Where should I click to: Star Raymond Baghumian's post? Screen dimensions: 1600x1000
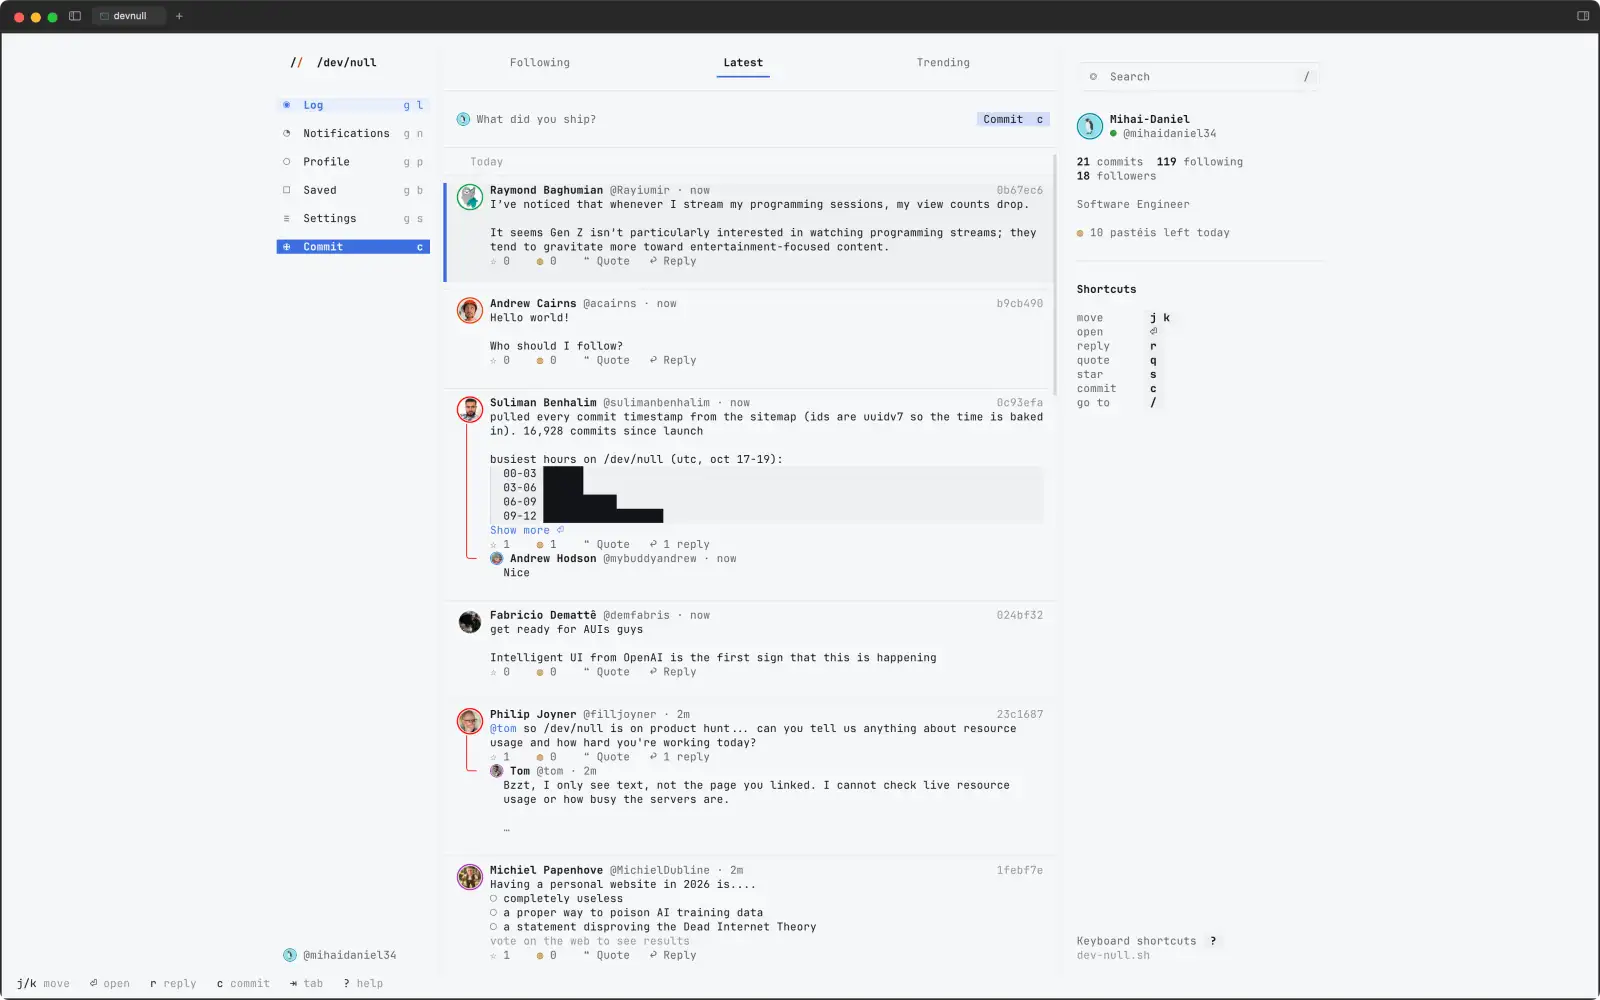[500, 261]
